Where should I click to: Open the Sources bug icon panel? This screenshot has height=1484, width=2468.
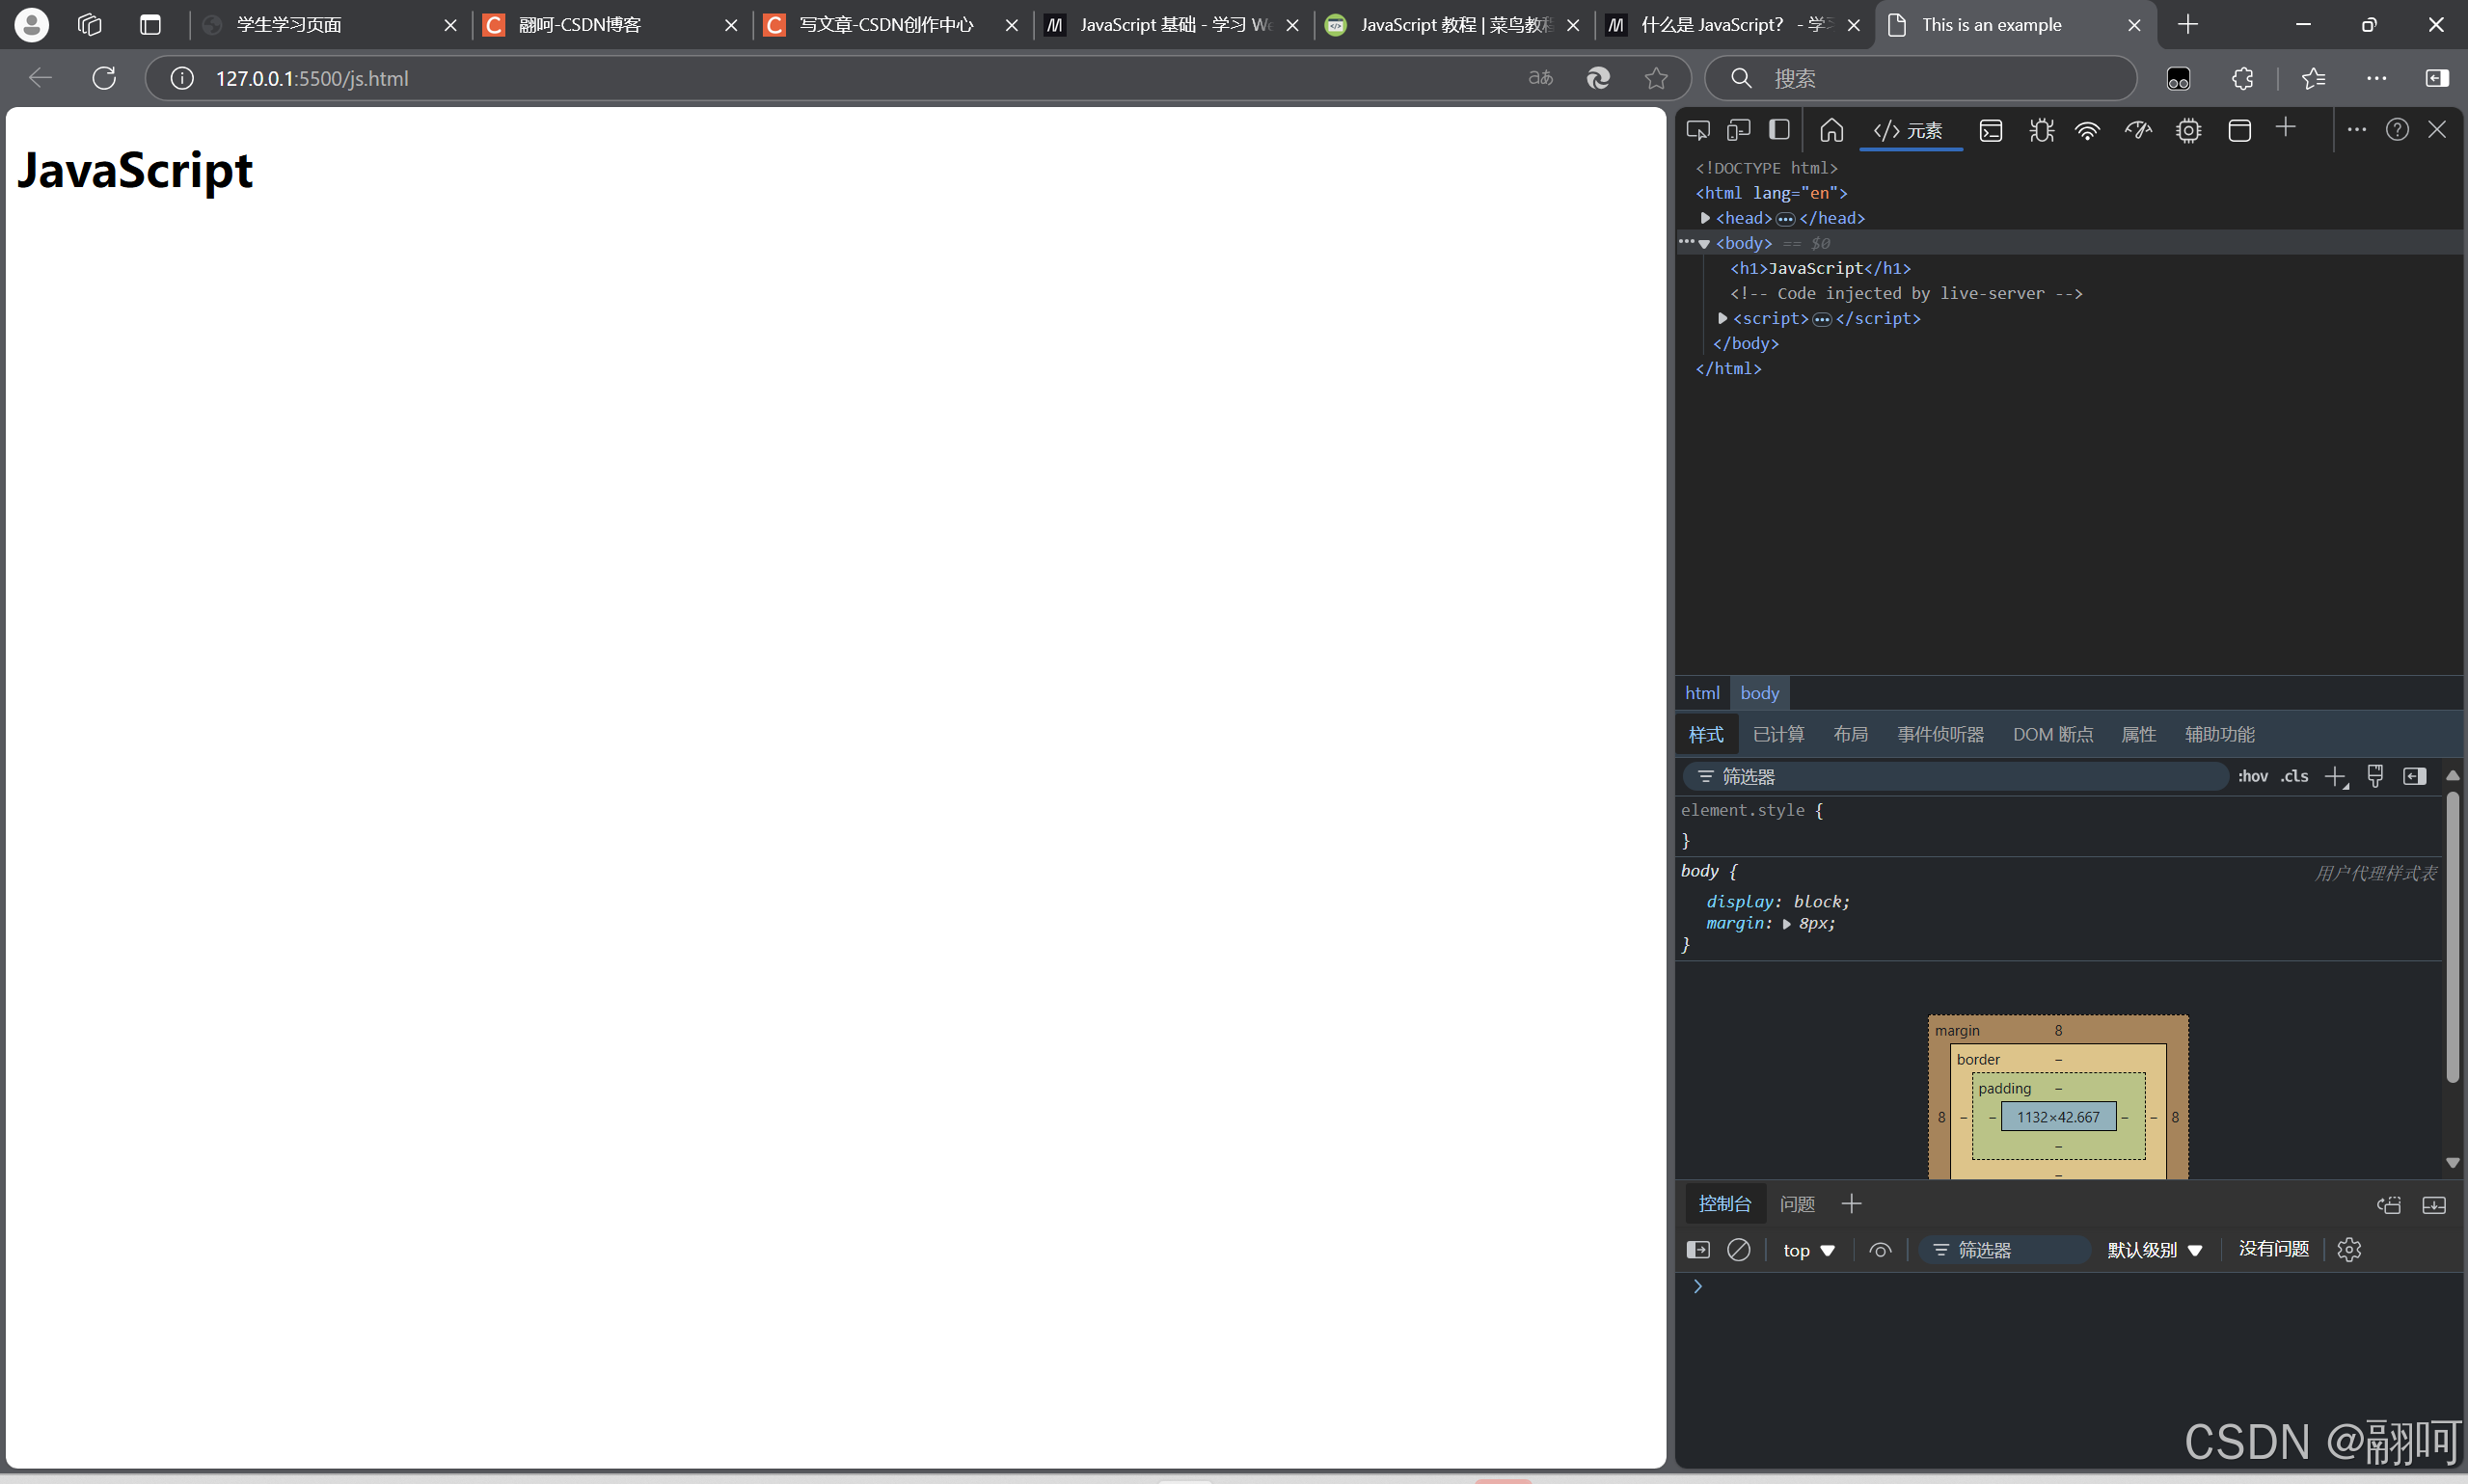pos(2040,130)
